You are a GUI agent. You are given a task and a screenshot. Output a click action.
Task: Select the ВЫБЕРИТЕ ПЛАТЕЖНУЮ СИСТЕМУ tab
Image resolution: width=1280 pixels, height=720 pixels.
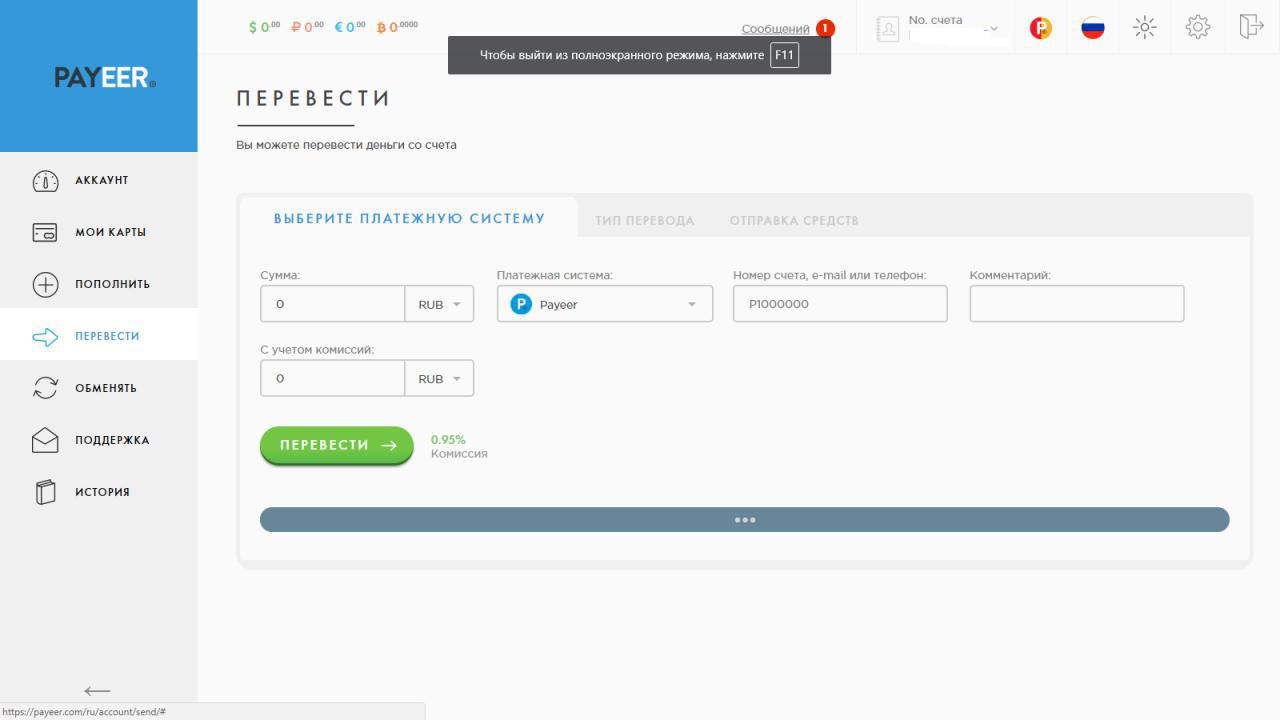[409, 218]
